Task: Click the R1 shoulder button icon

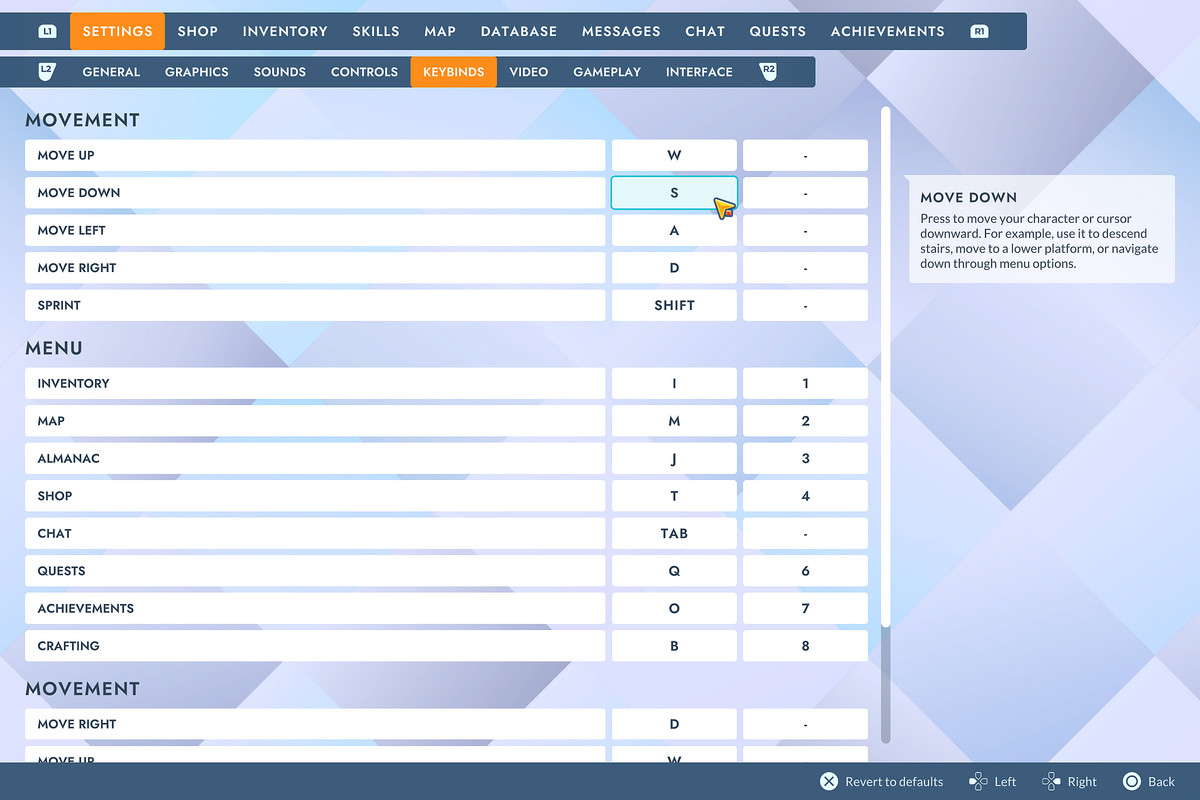Action: (979, 31)
